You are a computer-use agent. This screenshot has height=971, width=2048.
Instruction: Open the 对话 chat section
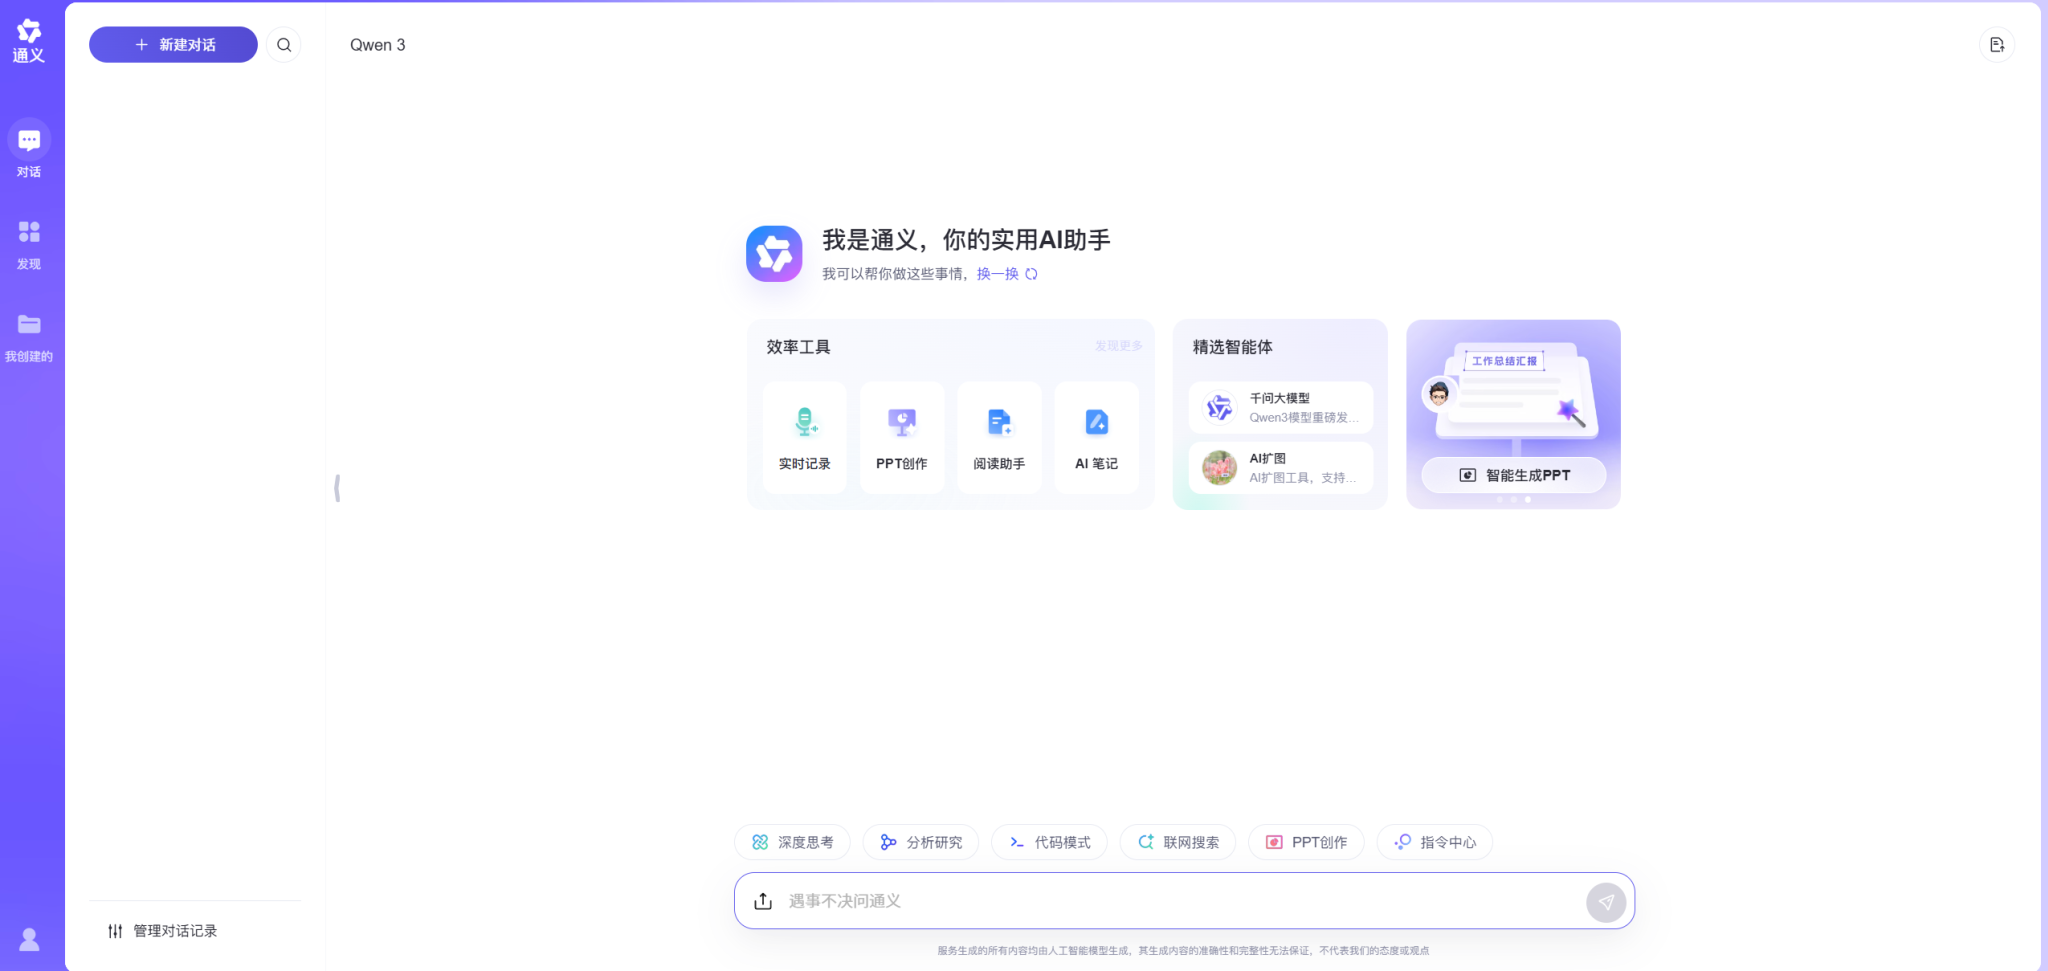coord(29,149)
